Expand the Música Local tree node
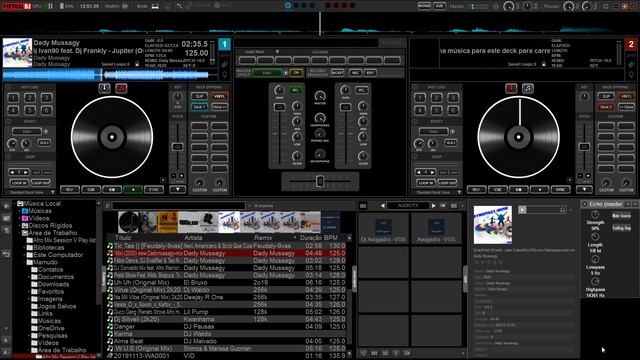The height and width of the screenshot is (360, 640). [15, 203]
